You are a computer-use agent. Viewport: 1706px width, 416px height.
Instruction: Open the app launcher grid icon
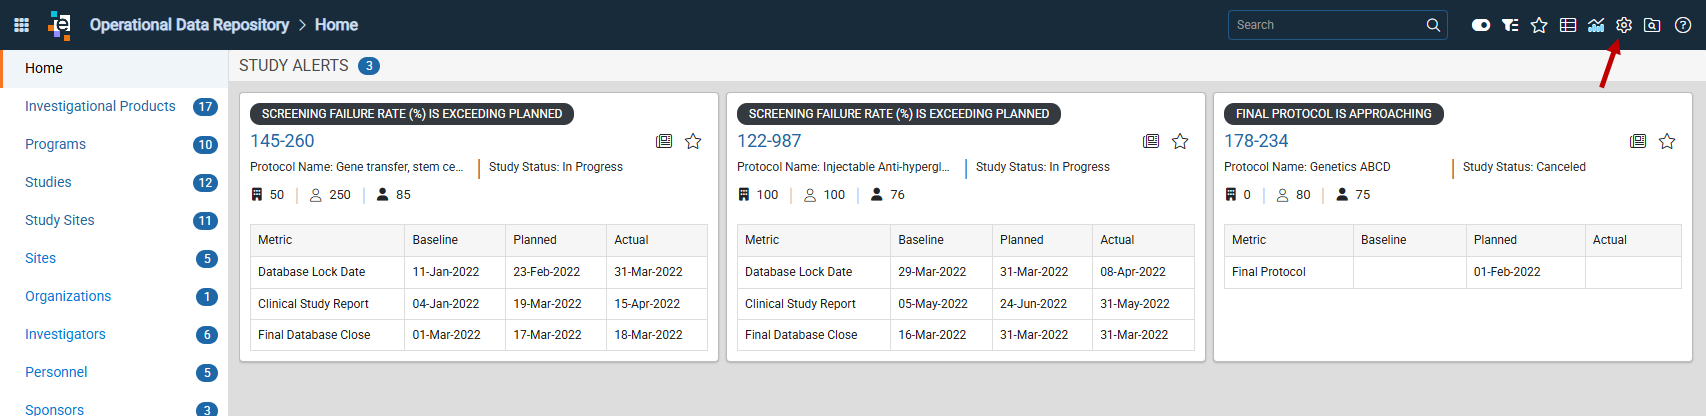pyautogui.click(x=21, y=25)
